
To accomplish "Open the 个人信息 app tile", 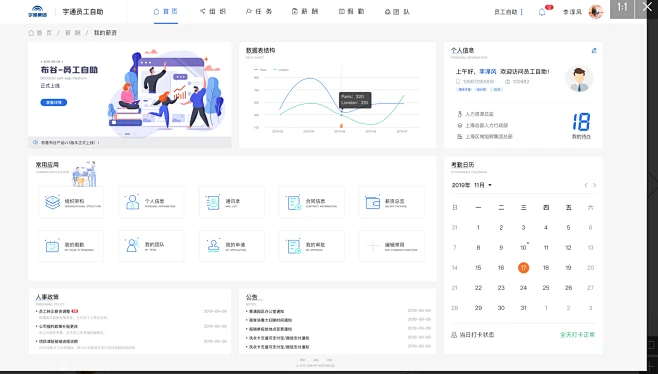I will coord(151,202).
